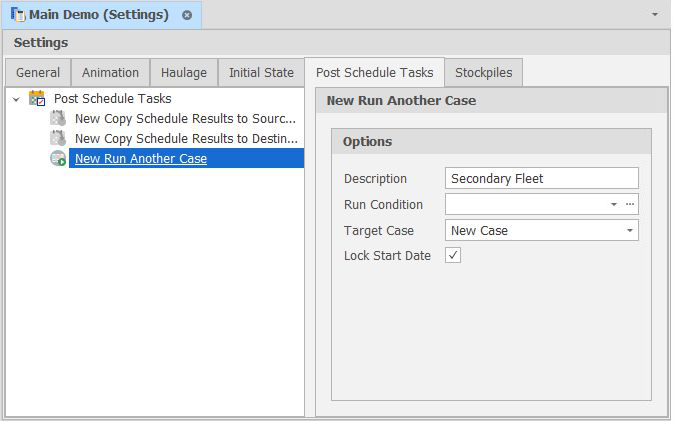Select the Initial State tab

click(x=261, y=72)
